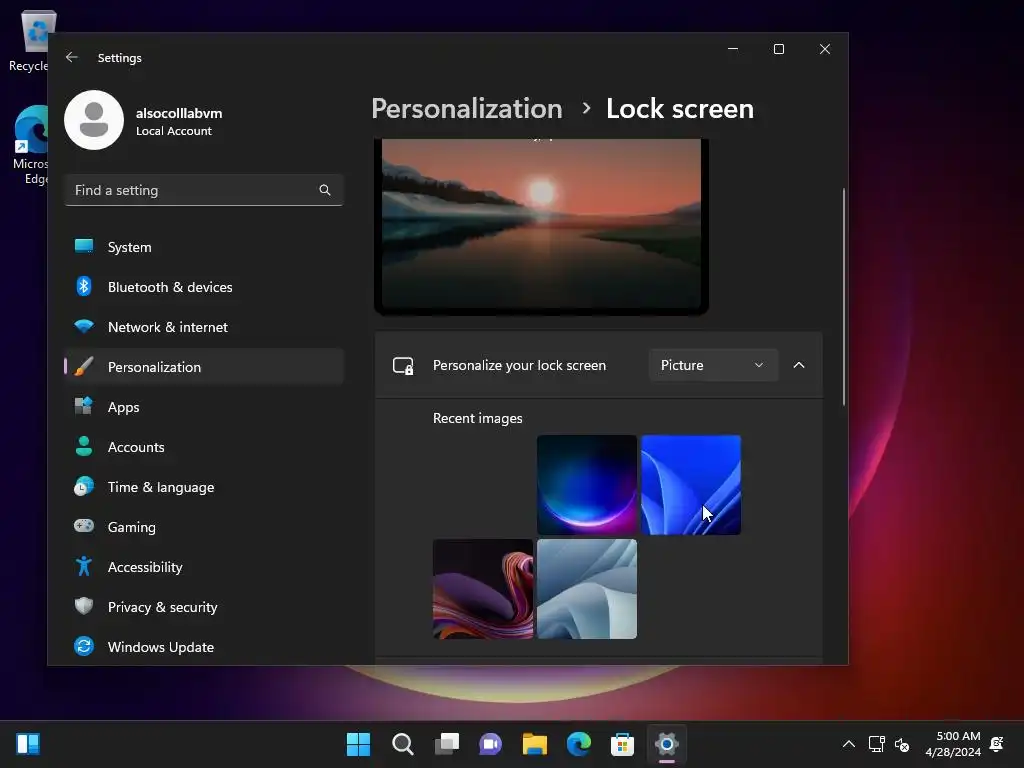Click the search magnifier in Find a setting
The image size is (1024, 768).
325,190
